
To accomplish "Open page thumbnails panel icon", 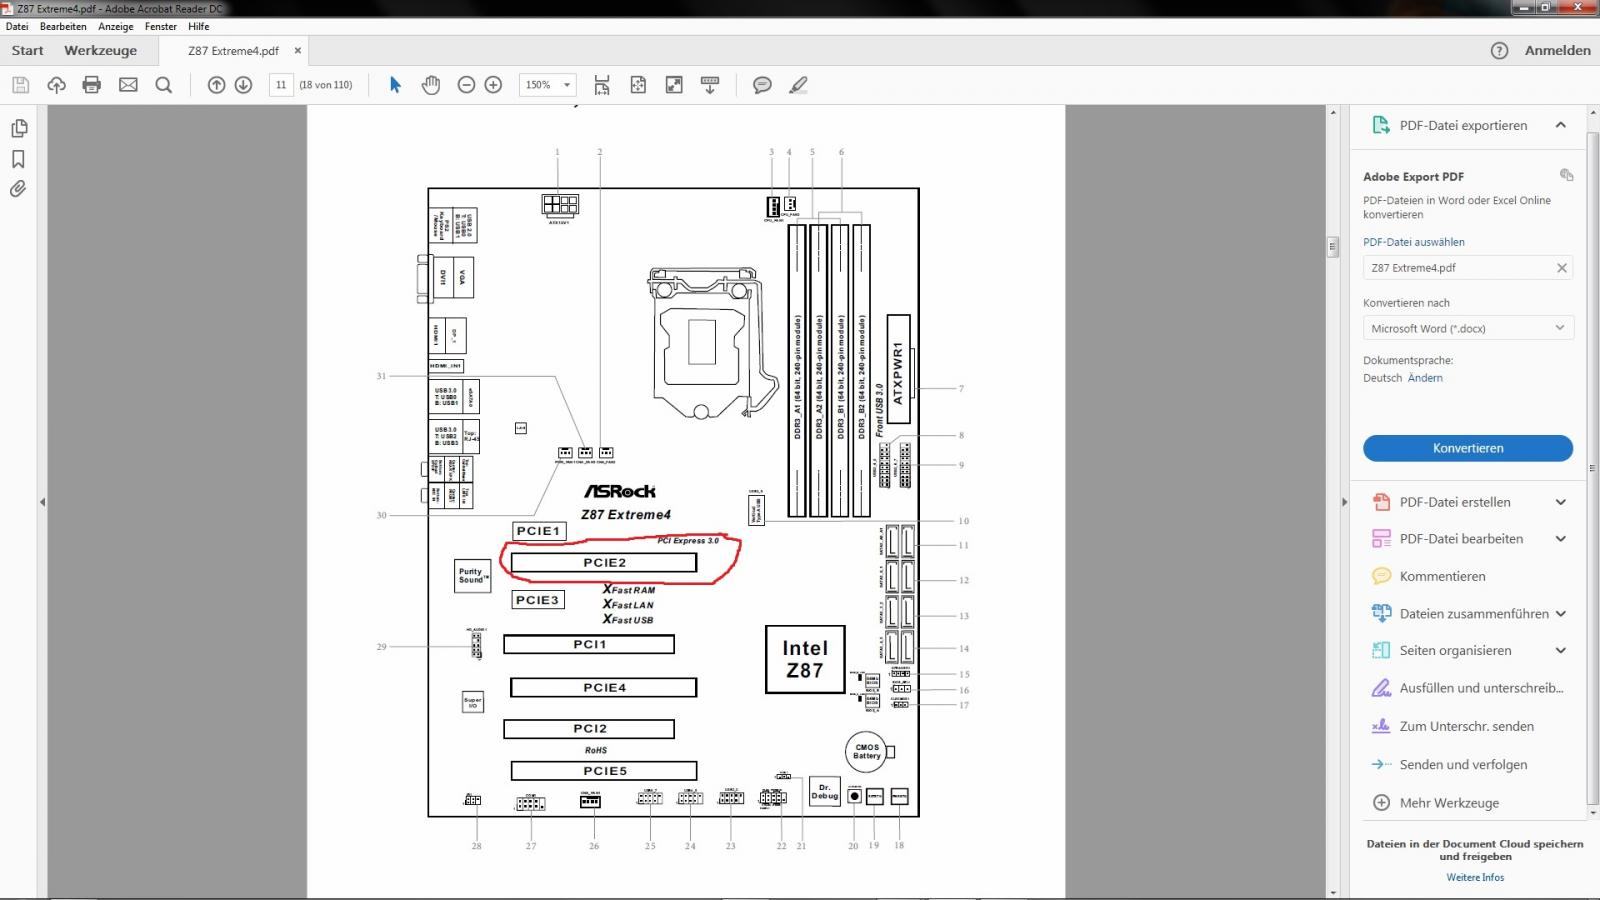I will pyautogui.click(x=18, y=128).
